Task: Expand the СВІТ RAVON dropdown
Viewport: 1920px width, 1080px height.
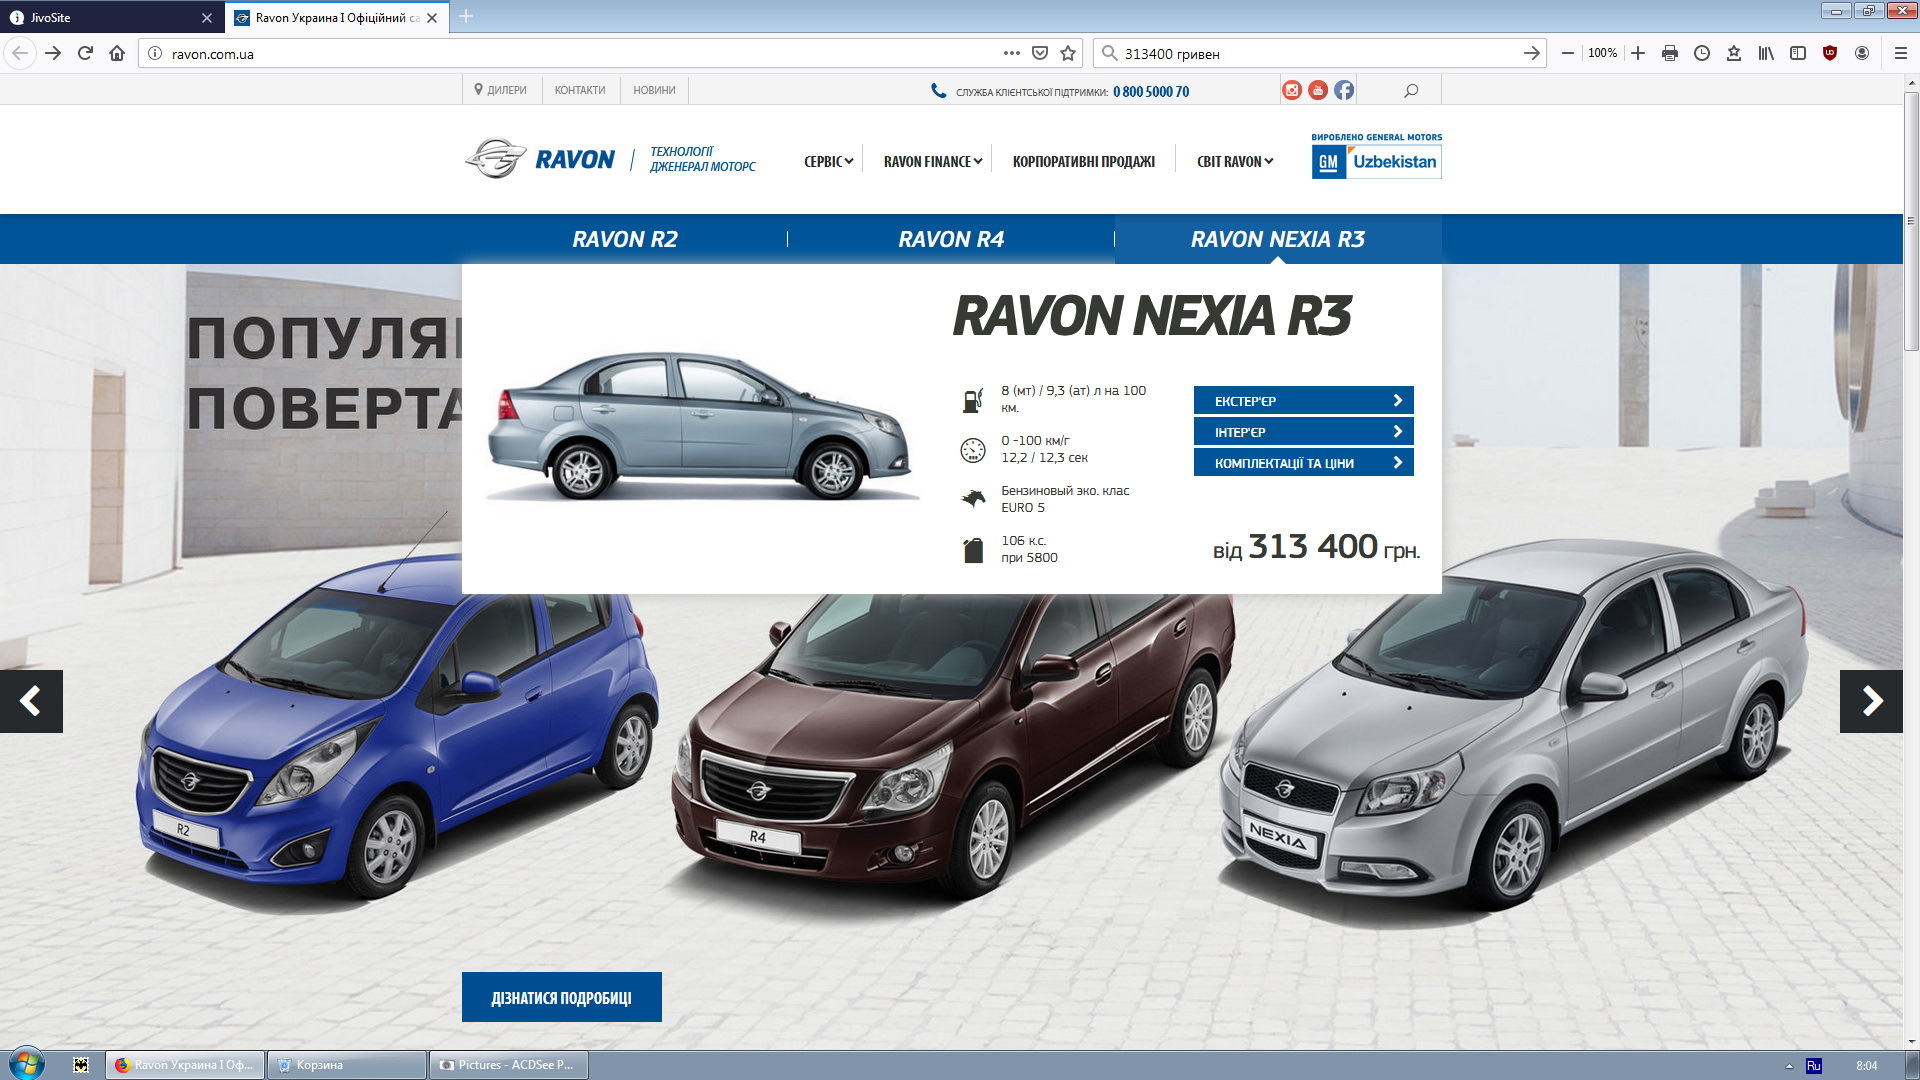Action: tap(1235, 161)
